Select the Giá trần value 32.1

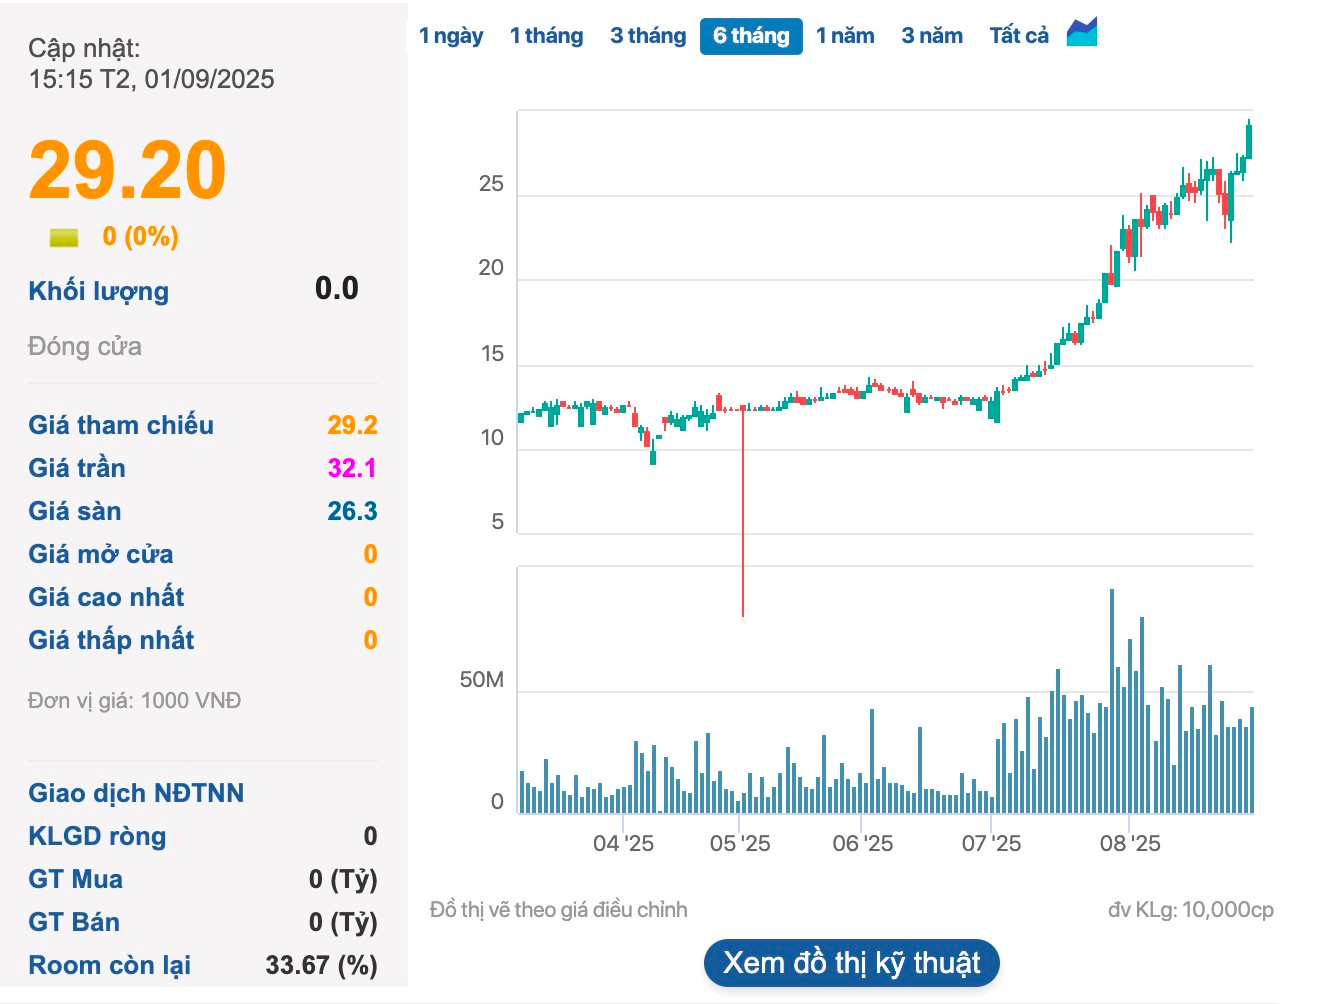point(352,468)
